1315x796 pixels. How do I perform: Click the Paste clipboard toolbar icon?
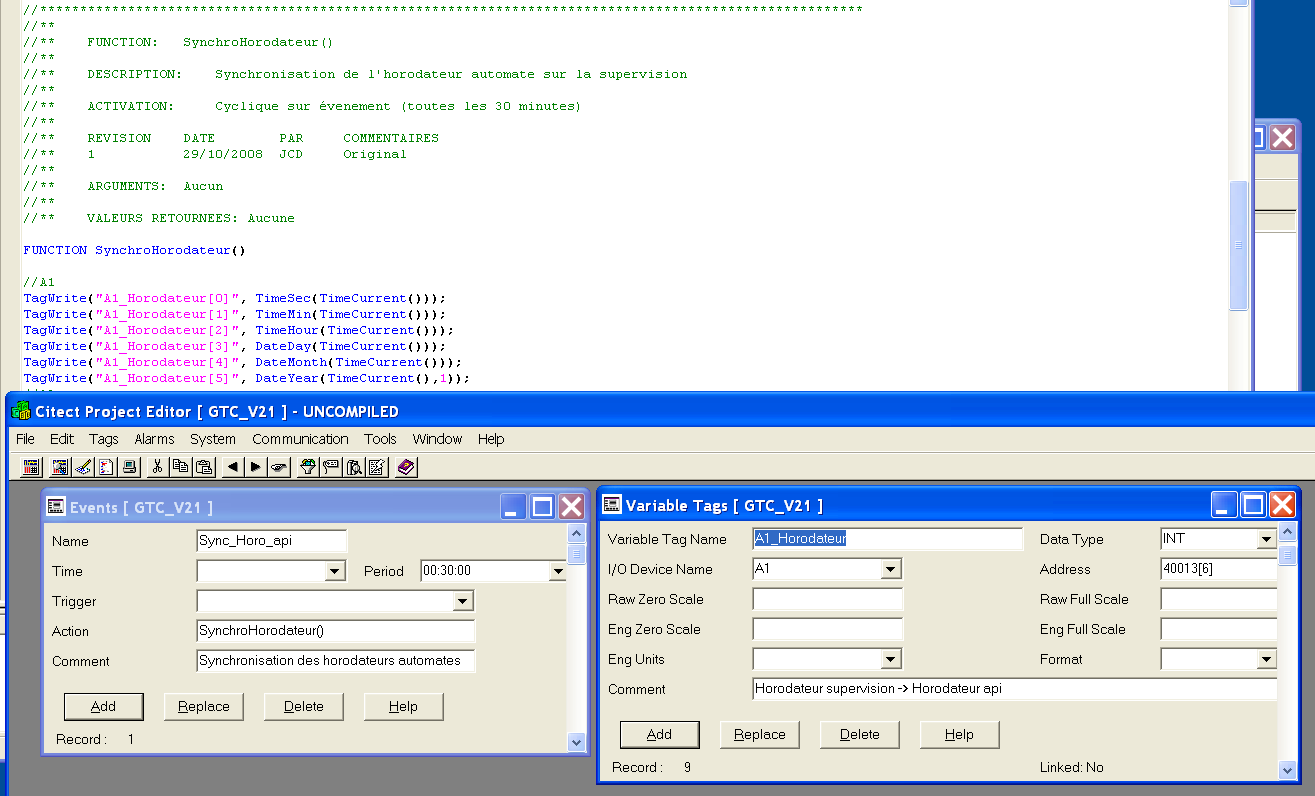(x=204, y=467)
